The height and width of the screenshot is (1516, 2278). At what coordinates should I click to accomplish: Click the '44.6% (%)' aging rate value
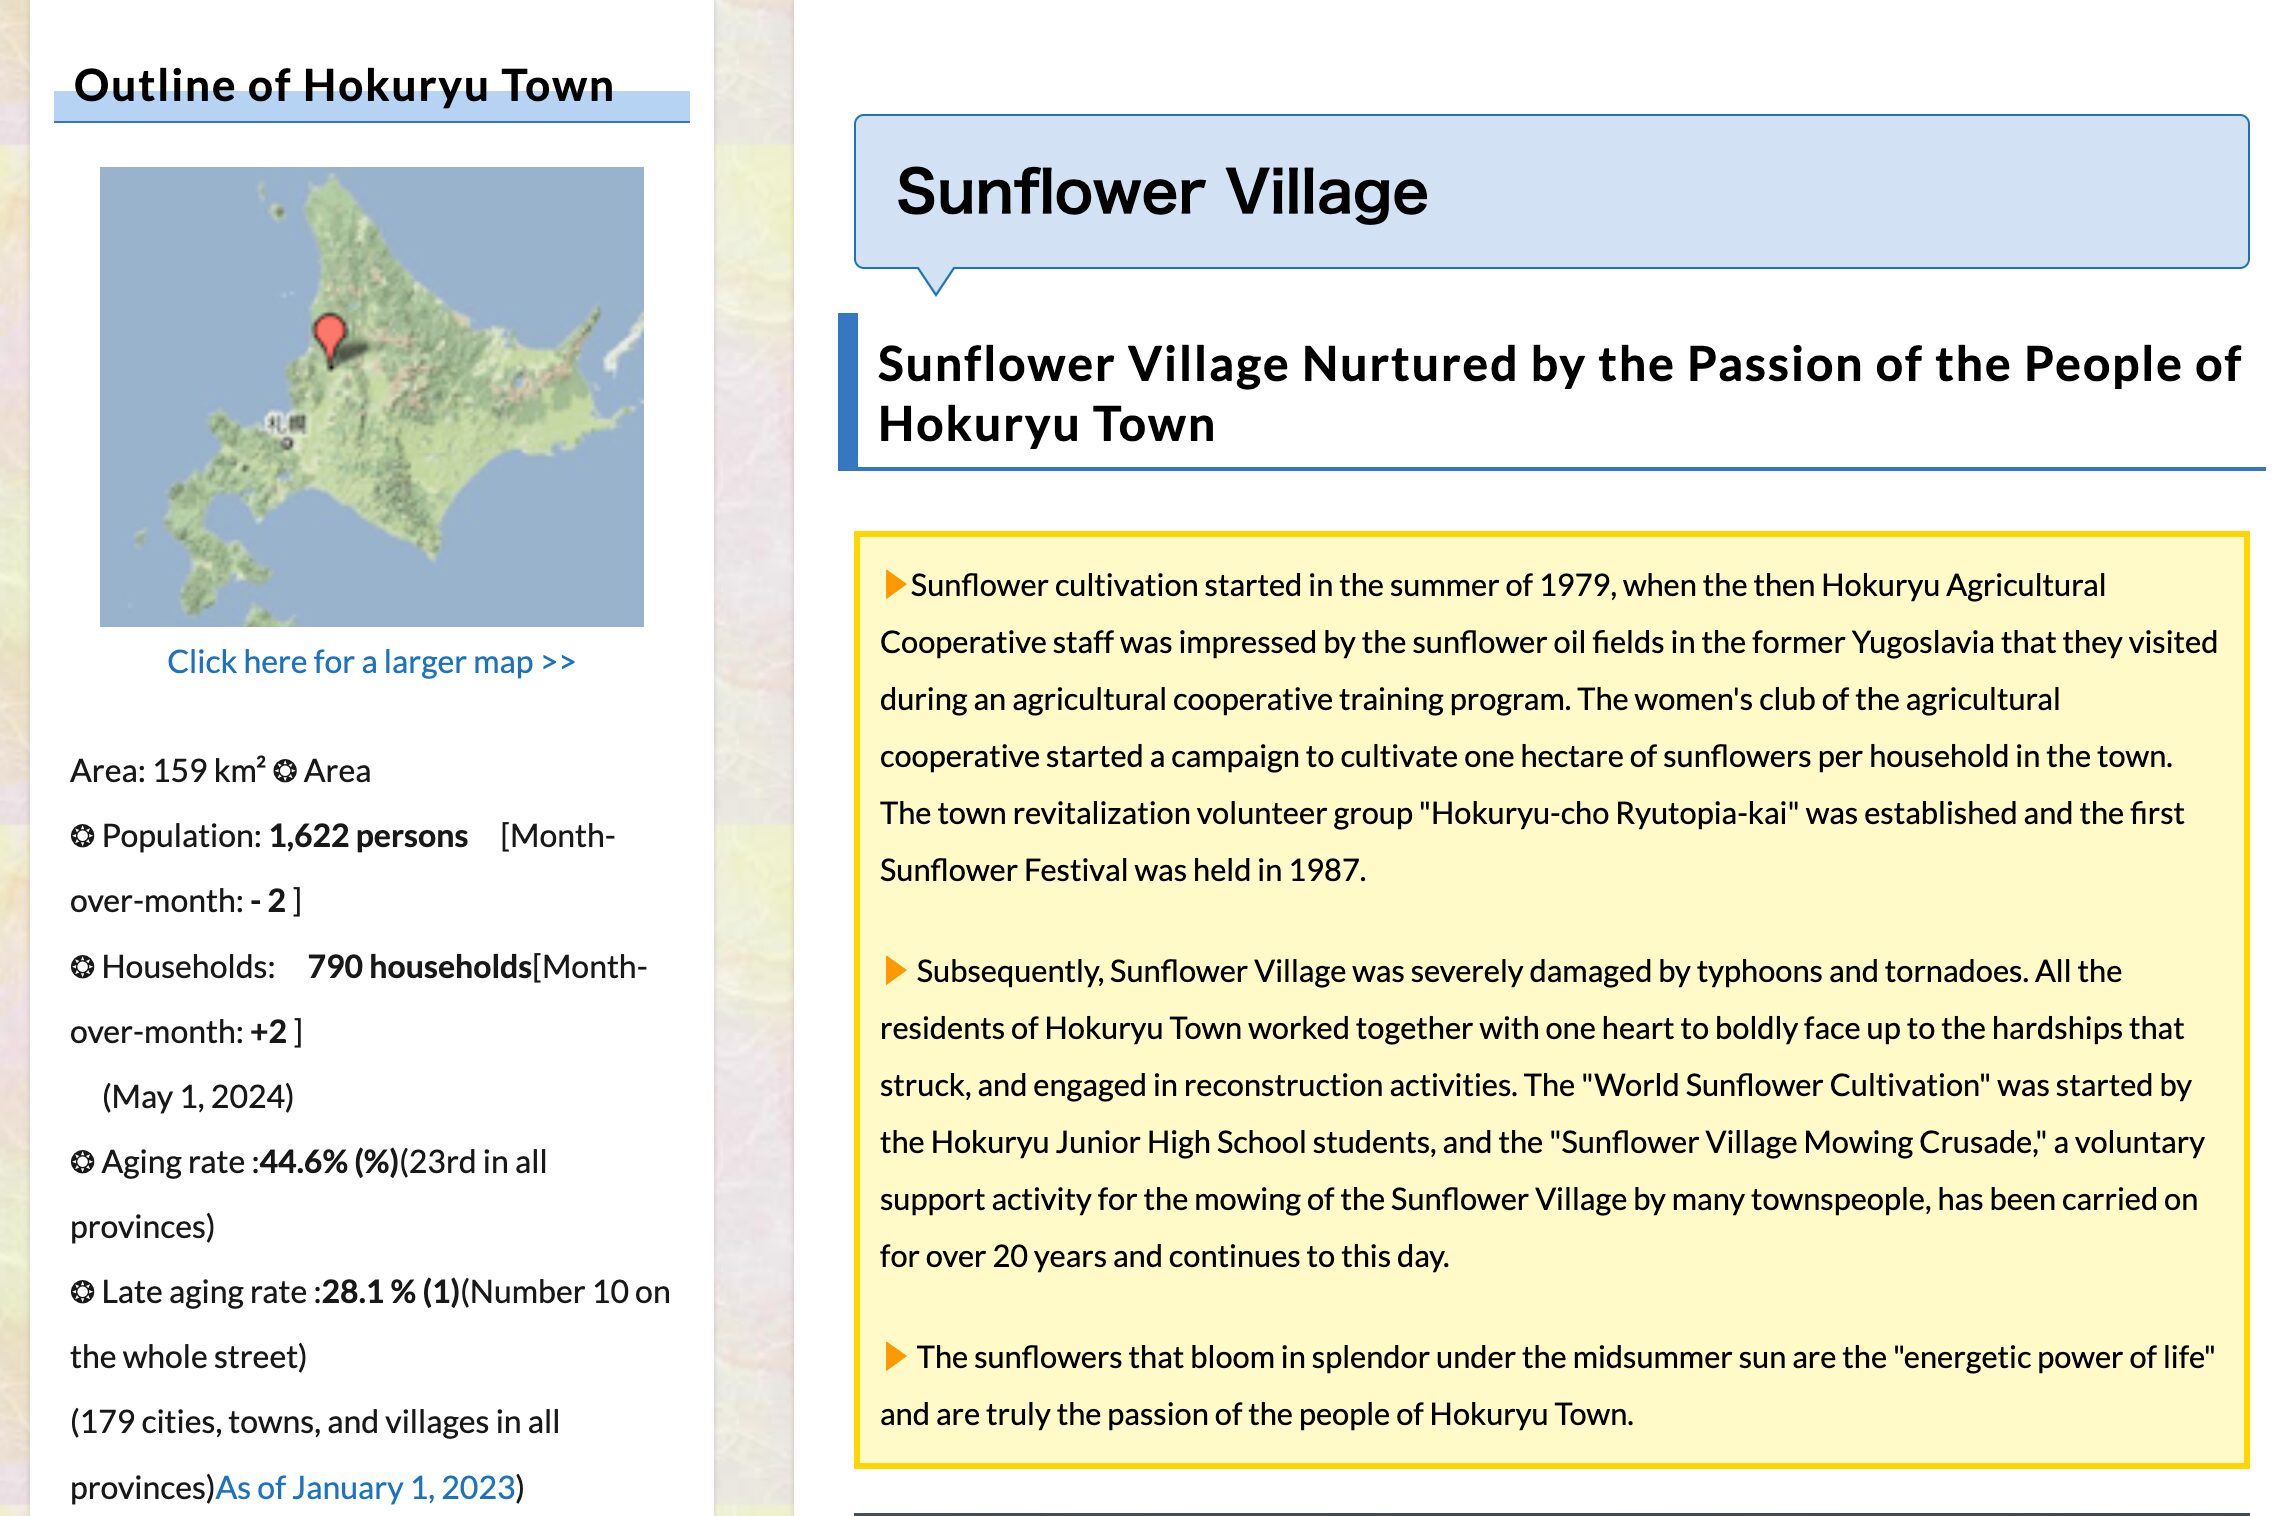coord(328,1162)
